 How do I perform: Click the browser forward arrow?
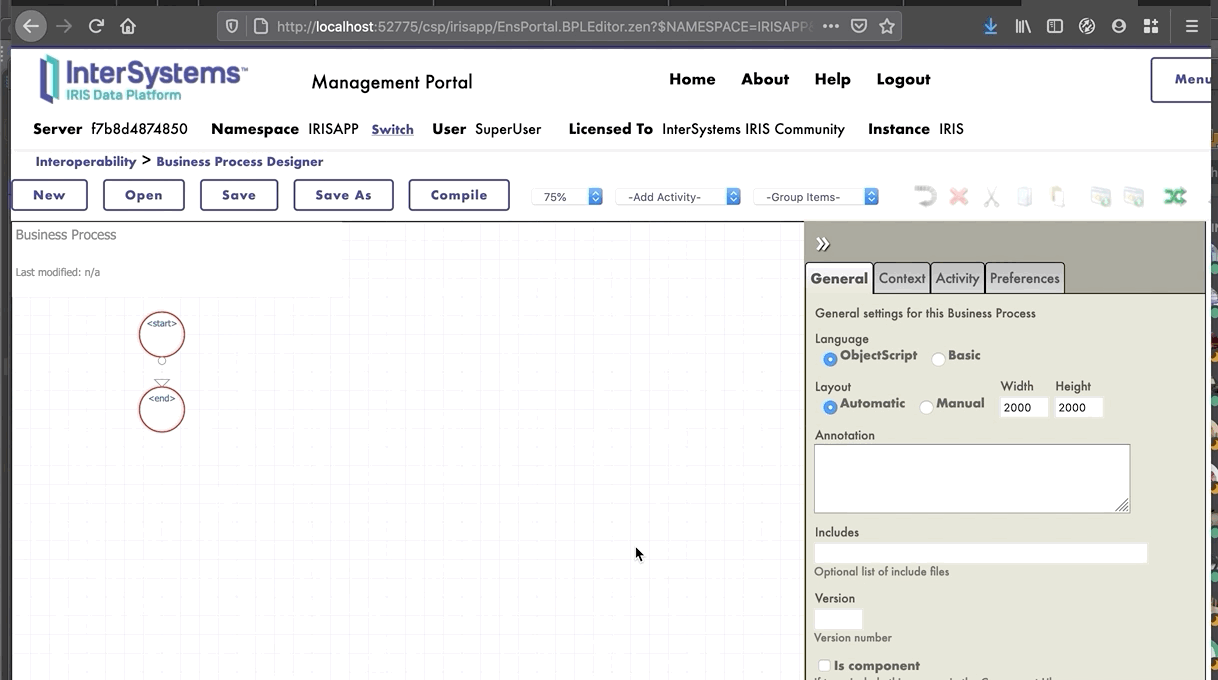pos(65,27)
